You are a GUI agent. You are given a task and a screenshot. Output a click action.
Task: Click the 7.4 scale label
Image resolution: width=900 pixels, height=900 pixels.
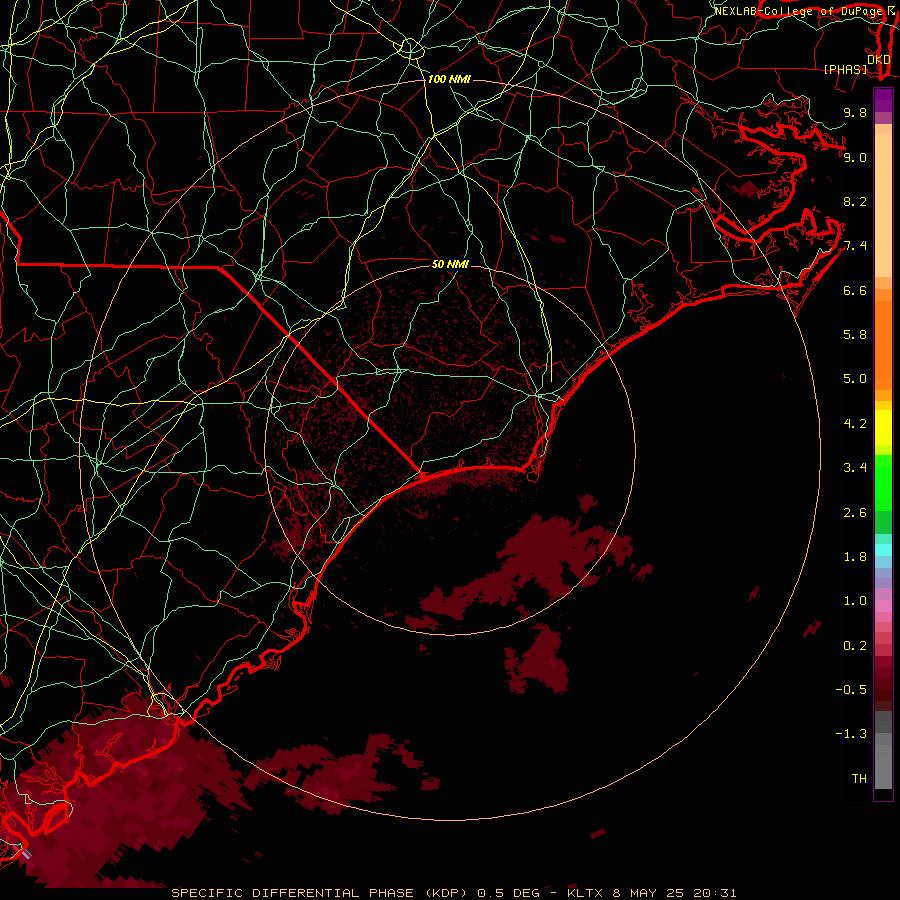(x=855, y=246)
